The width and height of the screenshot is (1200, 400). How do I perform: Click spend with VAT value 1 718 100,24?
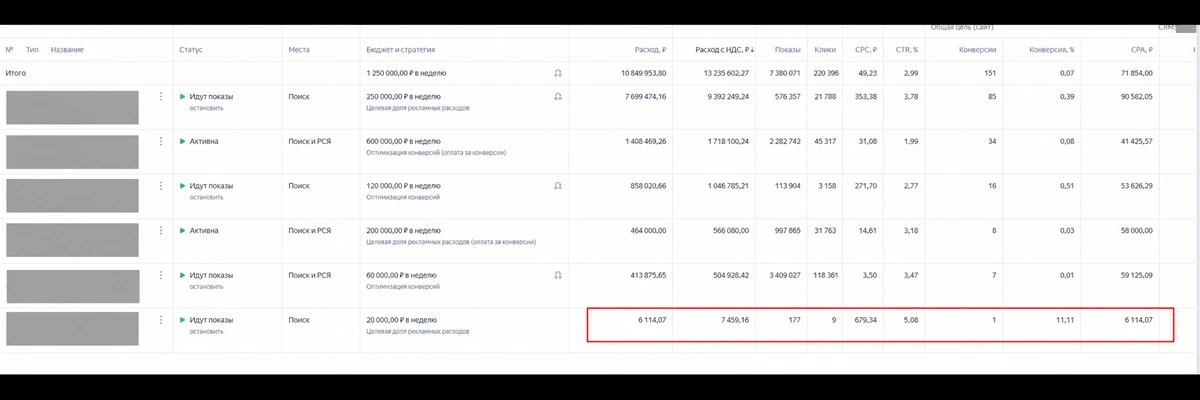click(x=730, y=141)
